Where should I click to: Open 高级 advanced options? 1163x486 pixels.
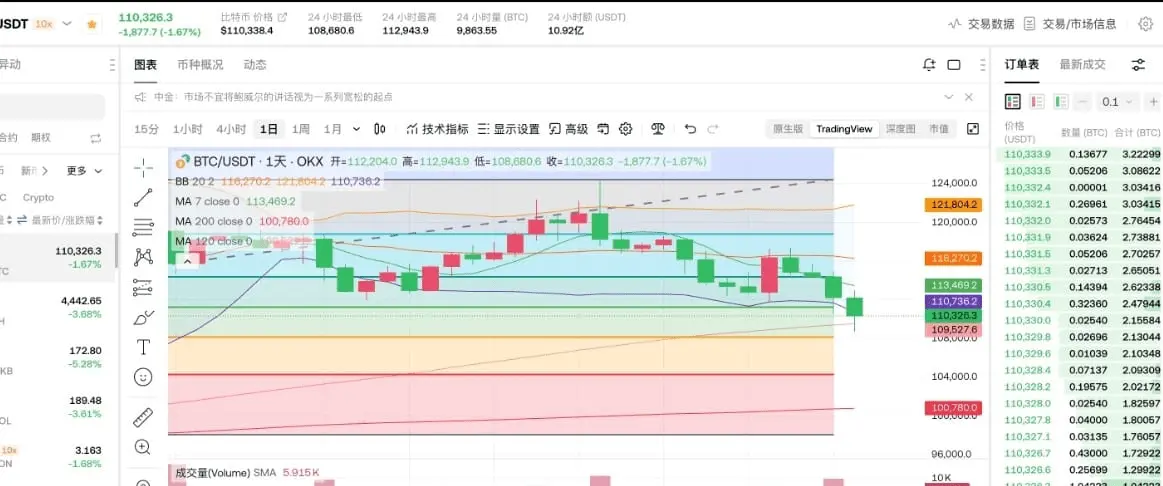coord(568,129)
